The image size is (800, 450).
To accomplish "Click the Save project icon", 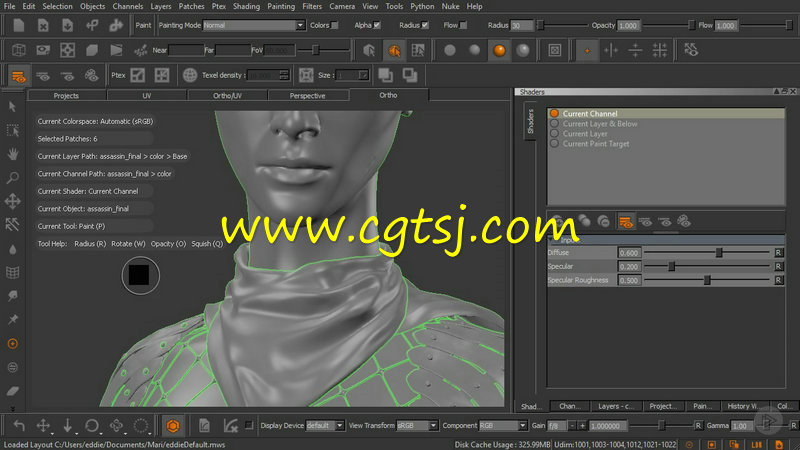I will (67, 25).
